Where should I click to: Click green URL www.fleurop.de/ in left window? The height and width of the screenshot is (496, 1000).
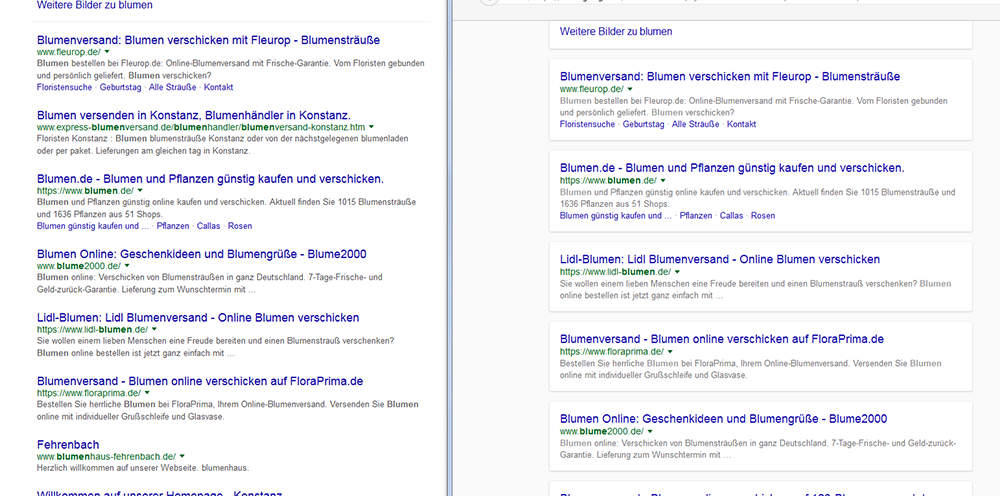coord(69,52)
